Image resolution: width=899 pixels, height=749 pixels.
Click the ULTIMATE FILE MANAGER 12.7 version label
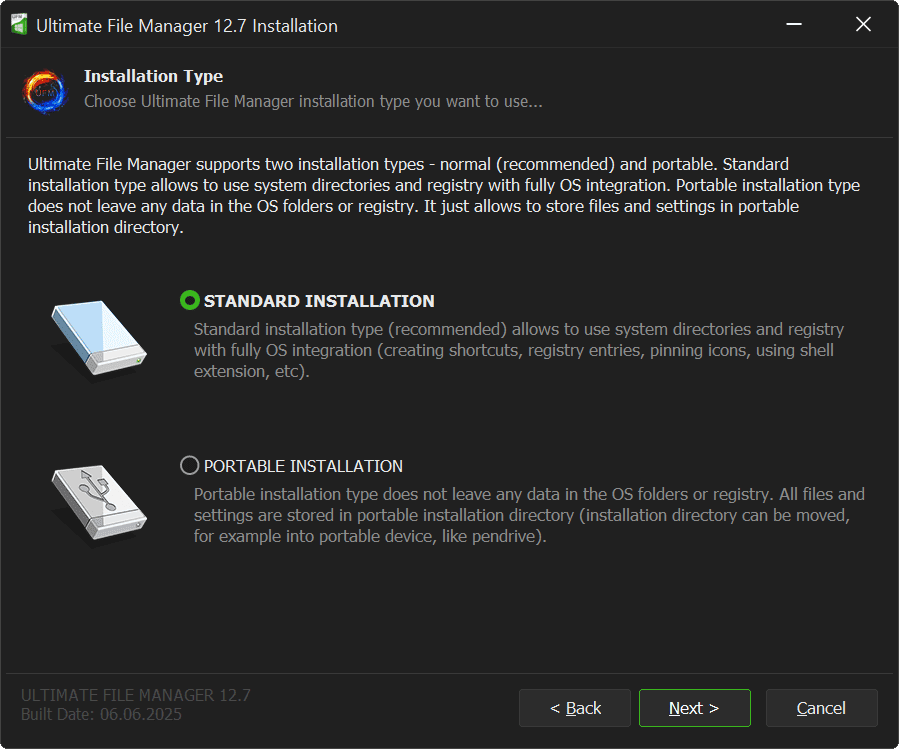[135, 695]
